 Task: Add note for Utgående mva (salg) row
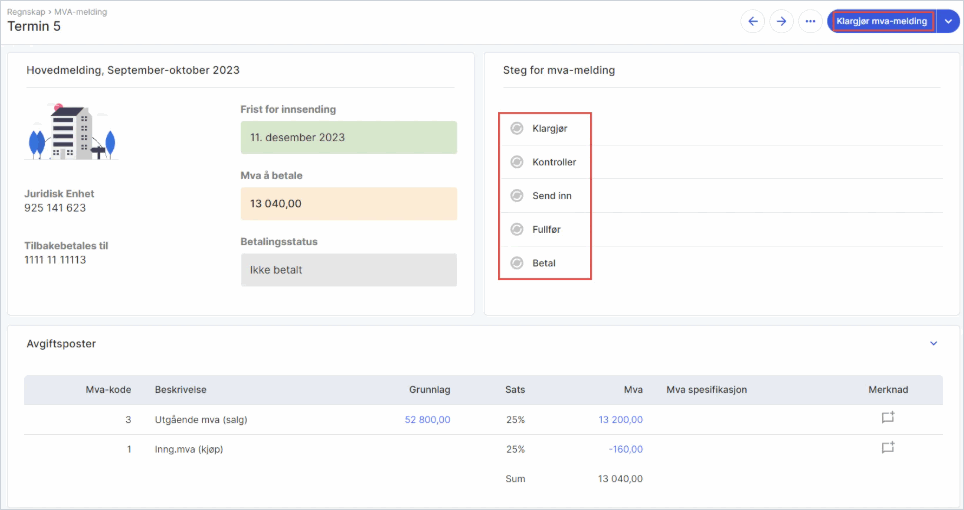click(x=888, y=418)
